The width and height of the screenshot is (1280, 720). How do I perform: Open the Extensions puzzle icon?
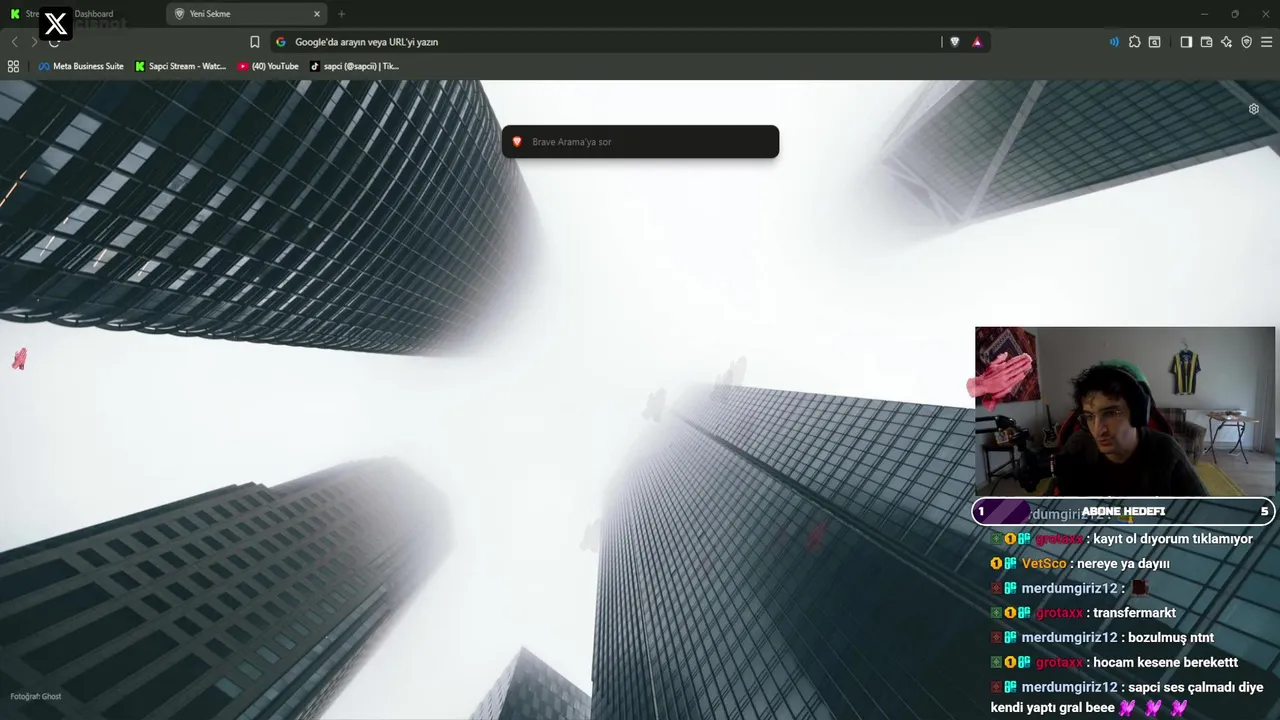1134,42
